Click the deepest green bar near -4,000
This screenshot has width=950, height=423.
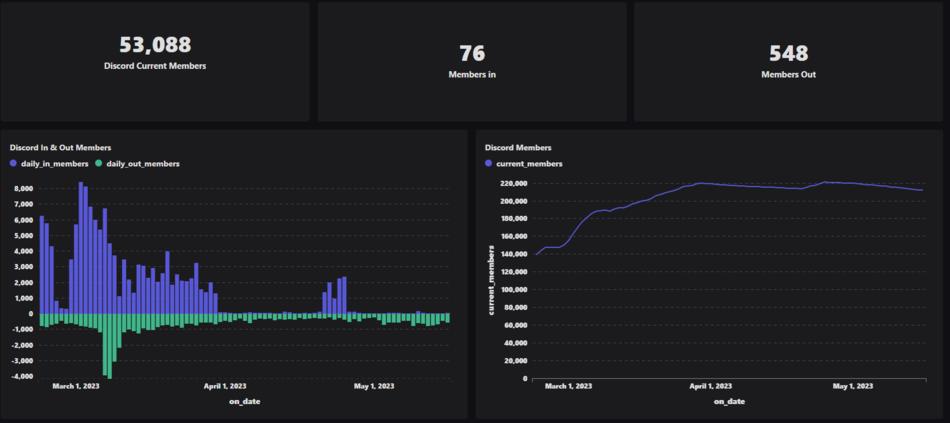tap(110, 346)
